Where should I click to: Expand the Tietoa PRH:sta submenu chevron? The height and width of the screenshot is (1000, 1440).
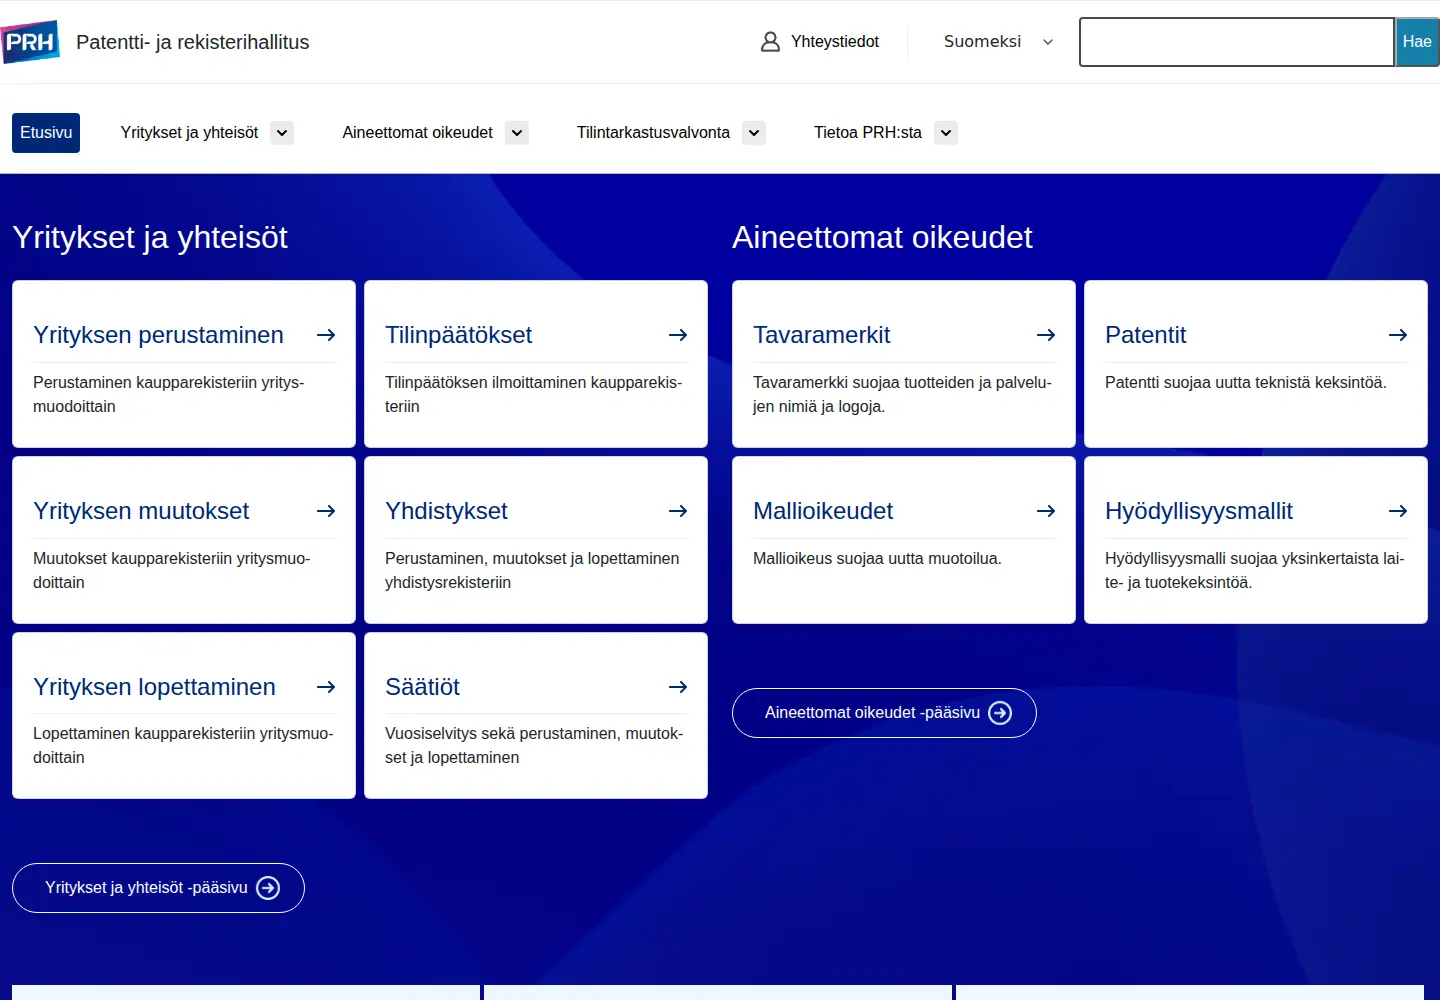pyautogui.click(x=946, y=133)
